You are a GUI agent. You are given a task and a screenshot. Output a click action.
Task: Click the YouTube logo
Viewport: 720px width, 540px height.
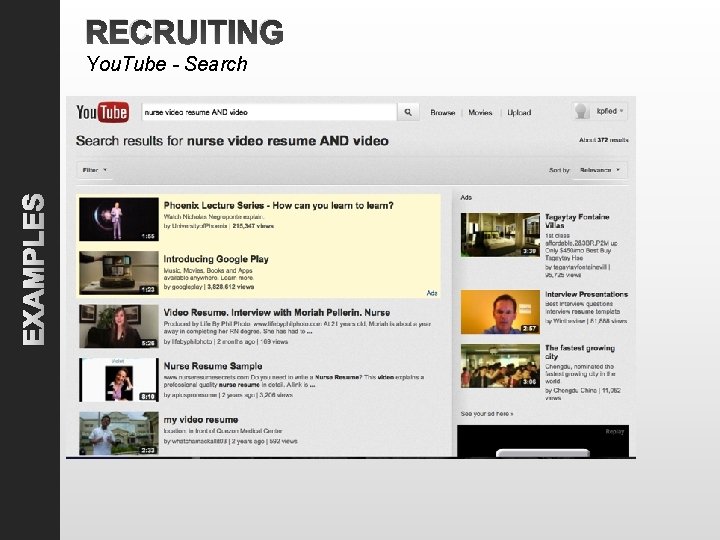click(x=102, y=112)
